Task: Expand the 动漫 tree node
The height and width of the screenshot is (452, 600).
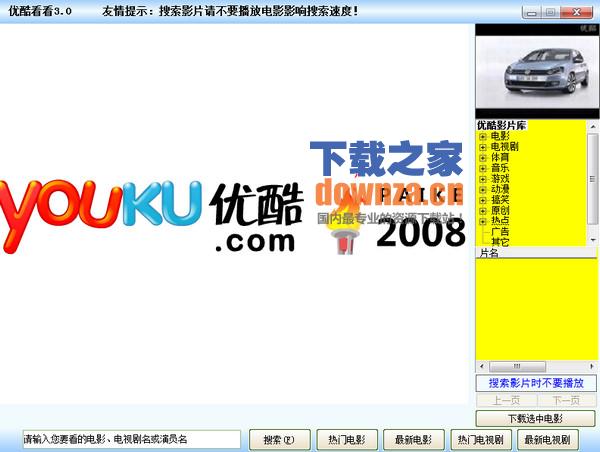Action: click(483, 189)
